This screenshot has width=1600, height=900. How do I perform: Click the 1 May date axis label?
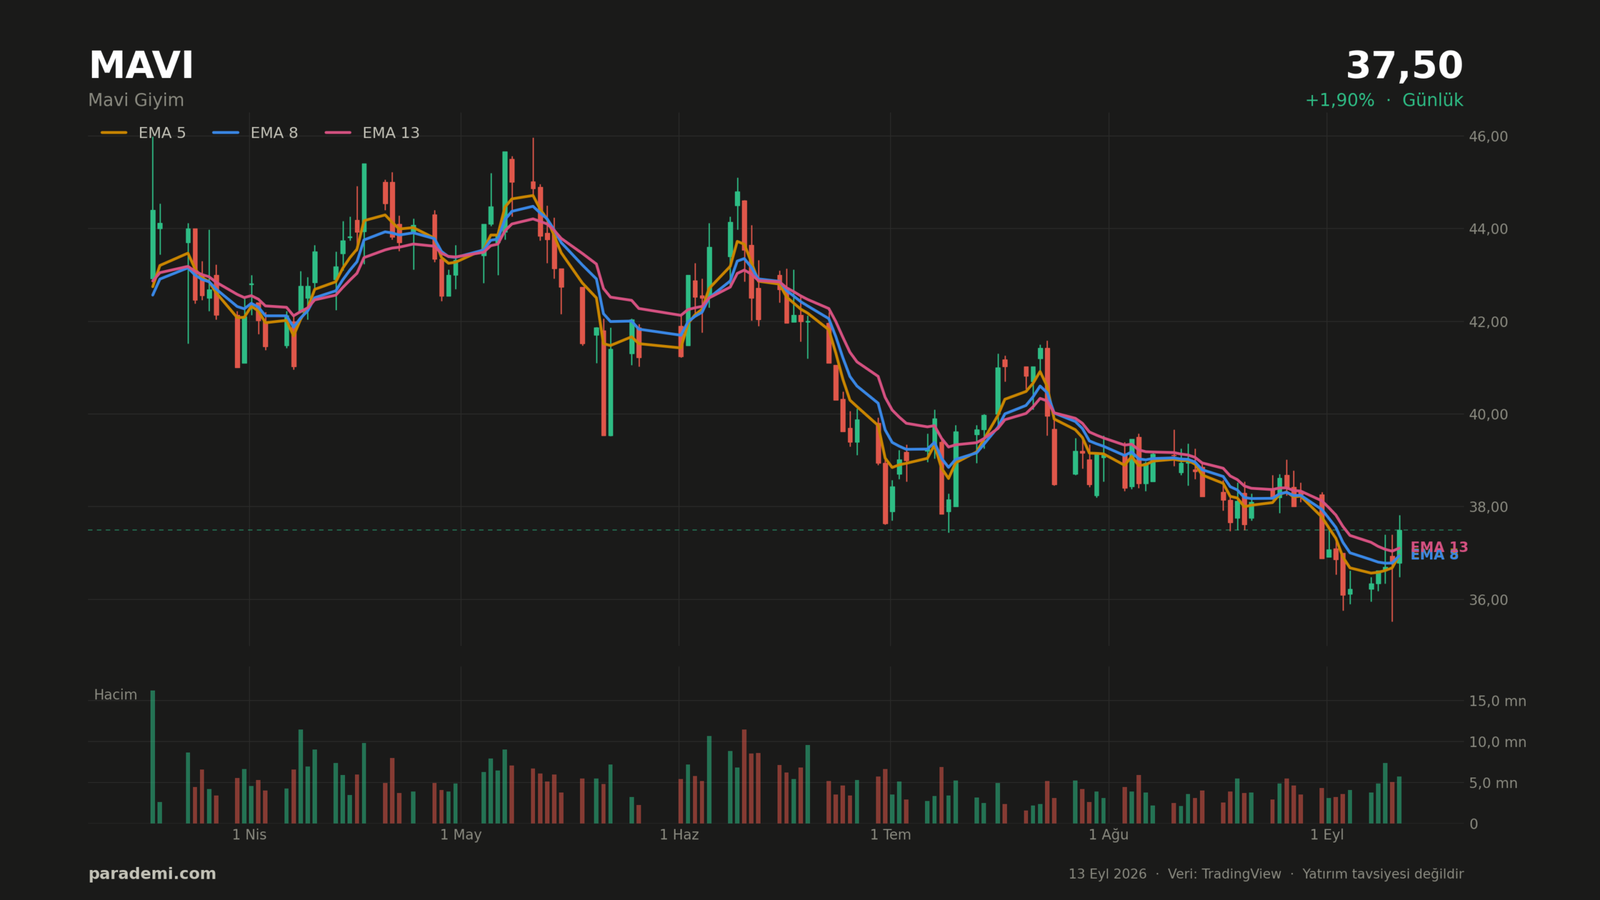pos(461,835)
